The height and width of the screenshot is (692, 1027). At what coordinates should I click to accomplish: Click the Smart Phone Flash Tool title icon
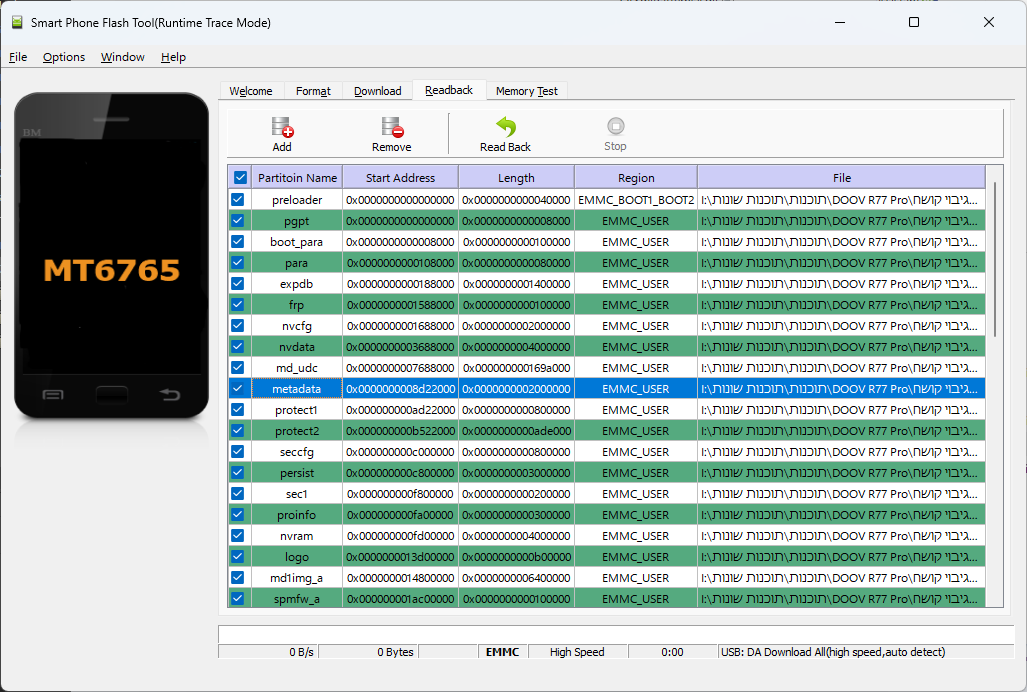point(17,22)
